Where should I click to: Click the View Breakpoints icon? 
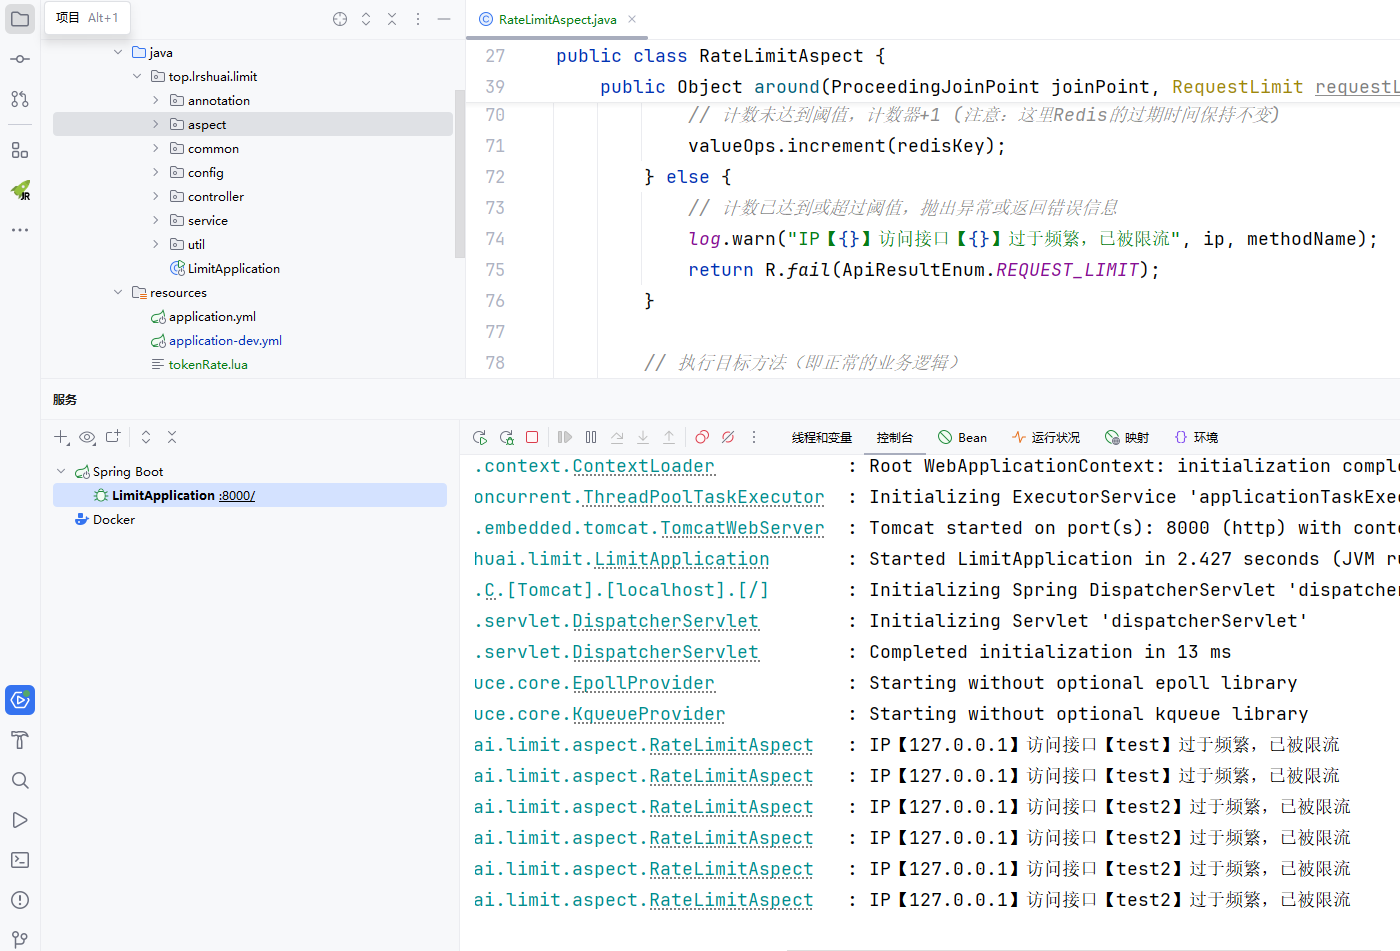point(702,437)
